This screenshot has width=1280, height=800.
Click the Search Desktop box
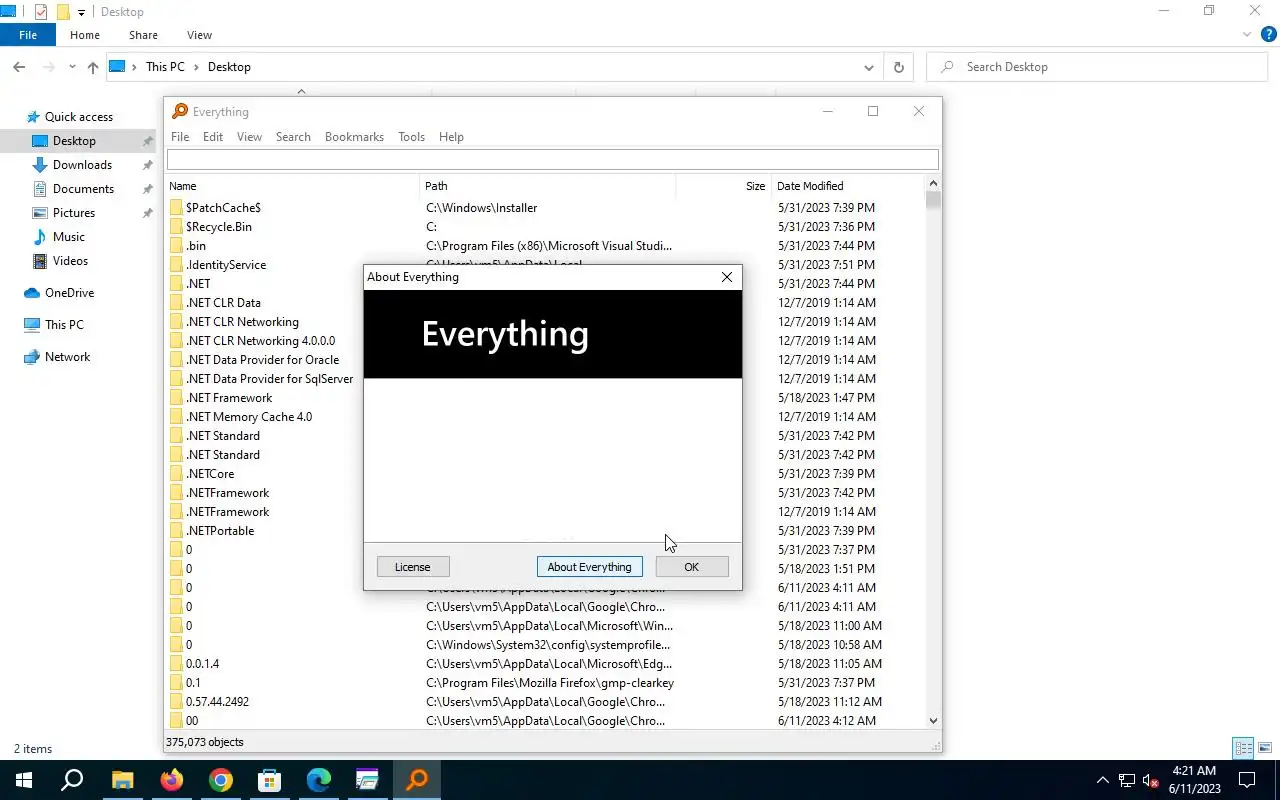1098,67
